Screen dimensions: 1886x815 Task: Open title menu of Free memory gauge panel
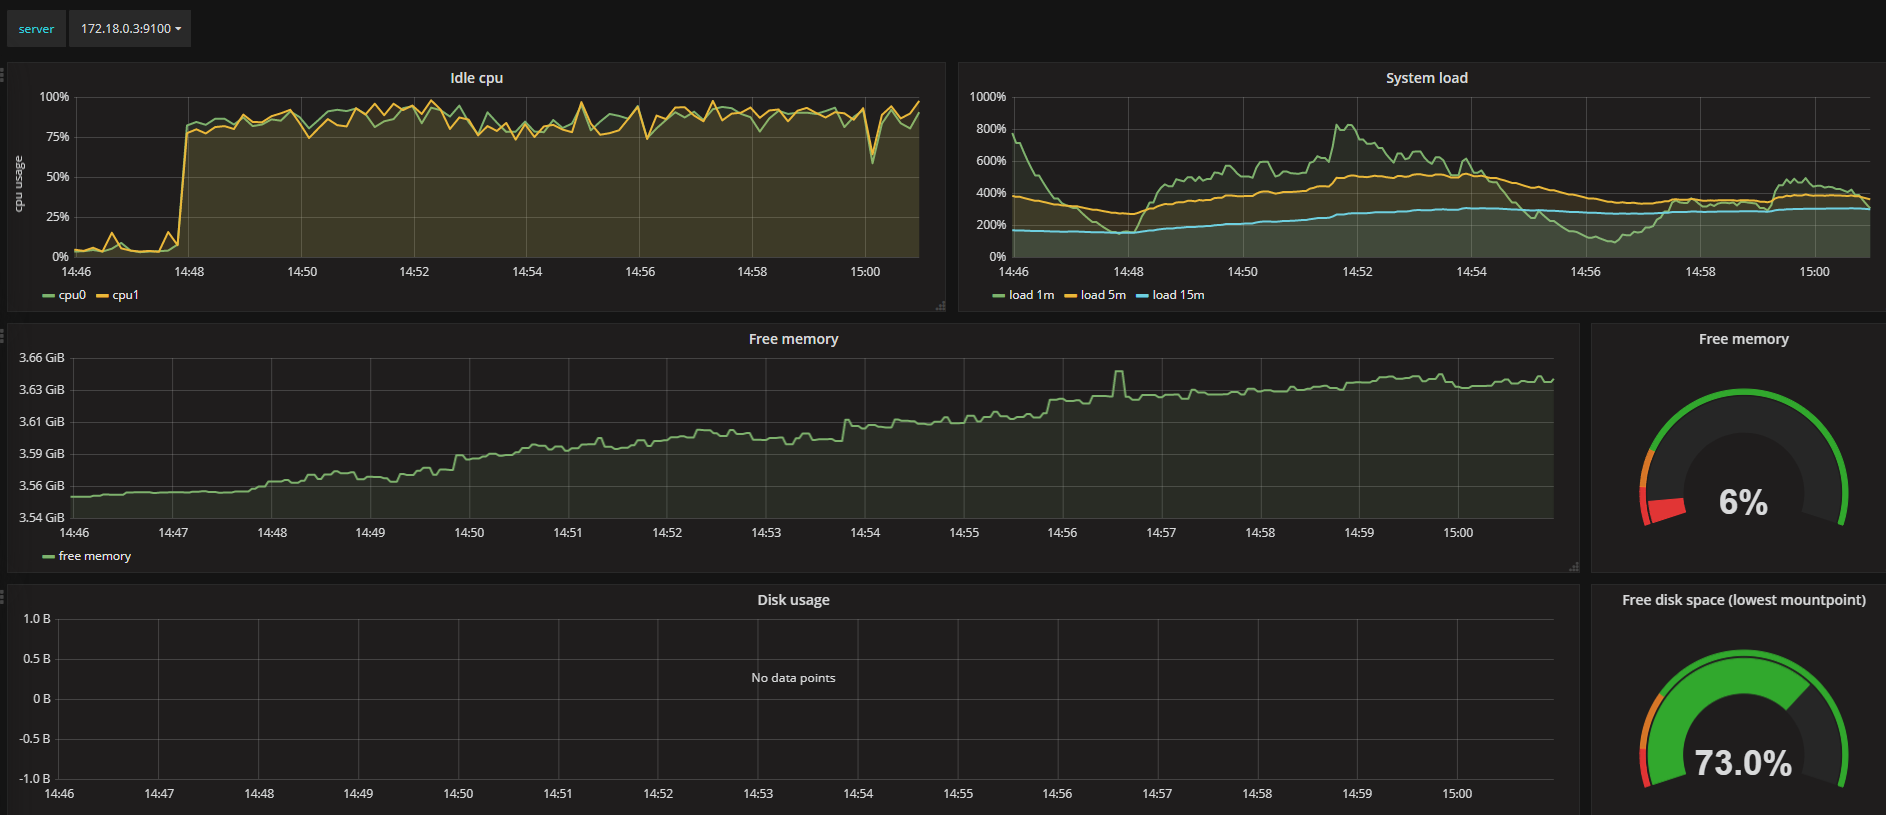point(1743,339)
